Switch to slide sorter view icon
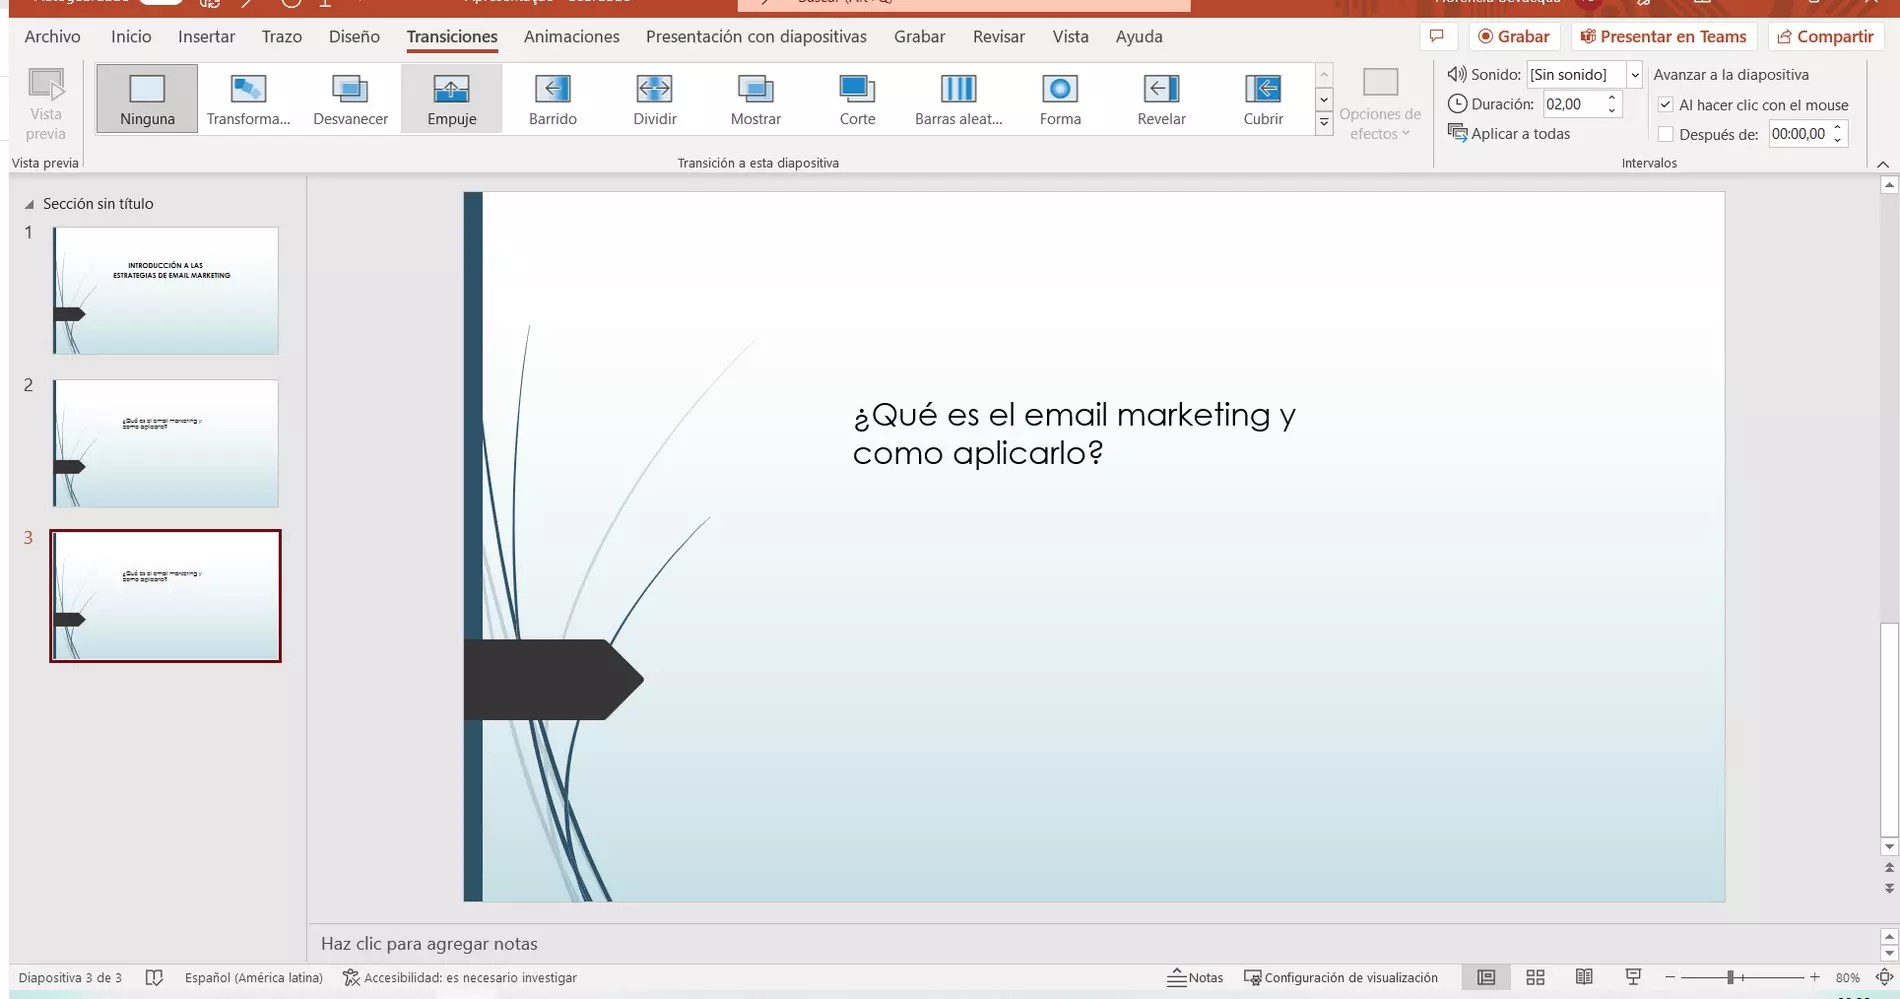The image size is (1900, 999). pos(1535,977)
